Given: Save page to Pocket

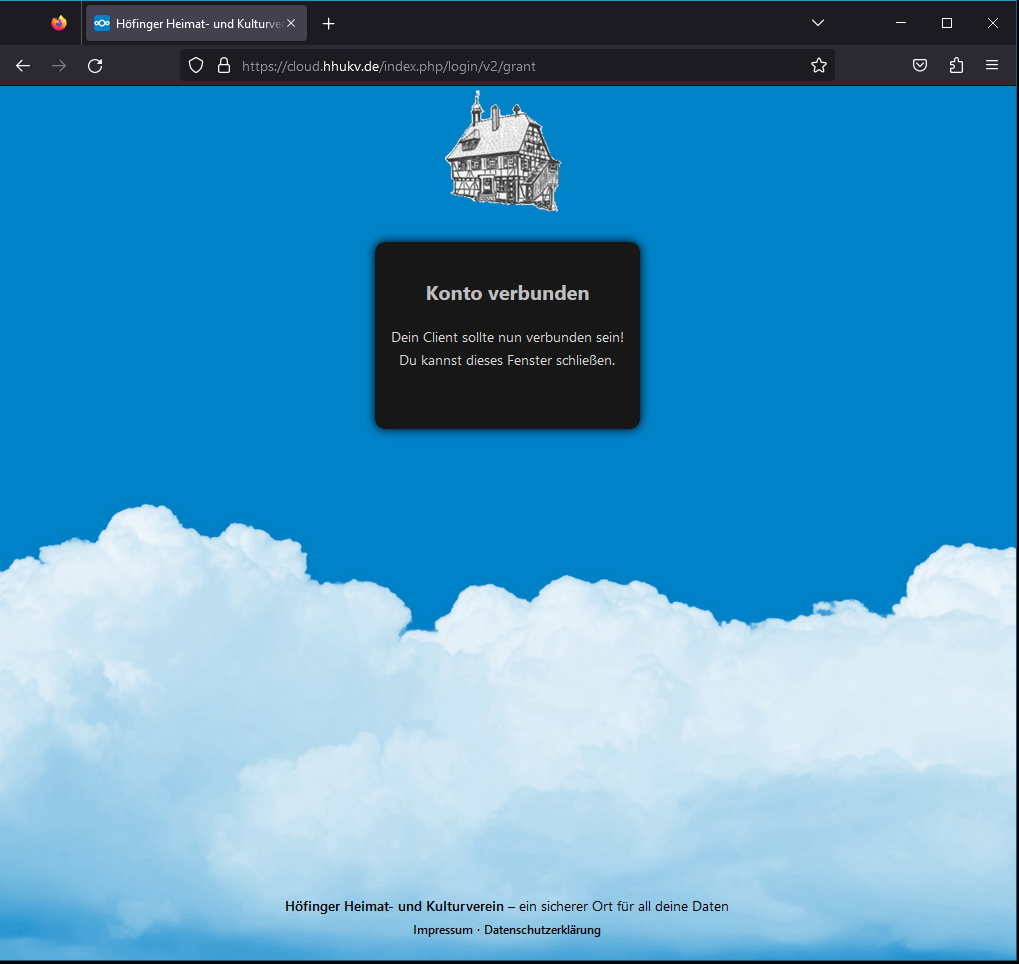Looking at the screenshot, I should 920,66.
